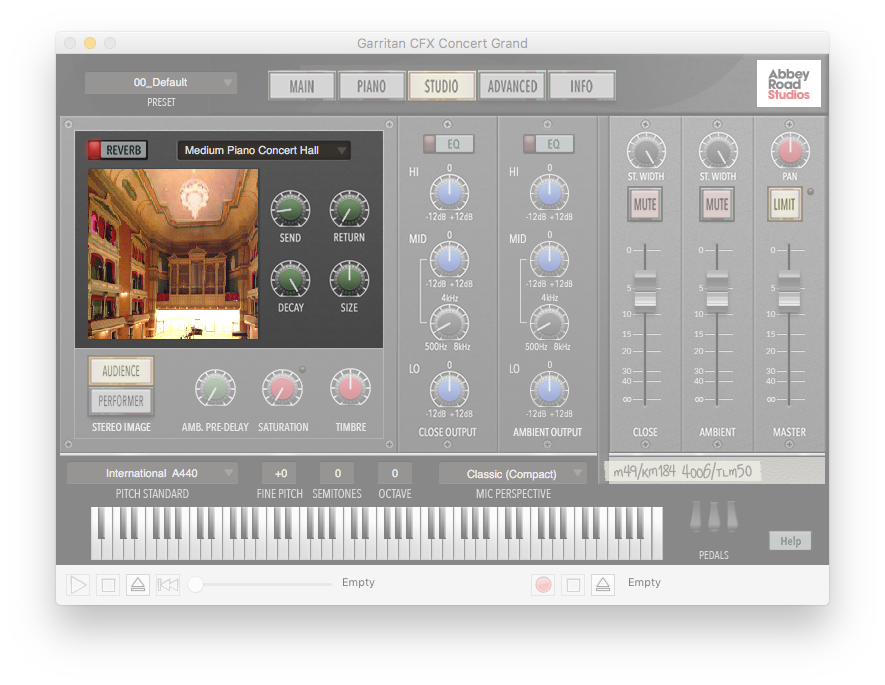Click the SEMITONES value field
885x685 pixels.
pyautogui.click(x=338, y=473)
